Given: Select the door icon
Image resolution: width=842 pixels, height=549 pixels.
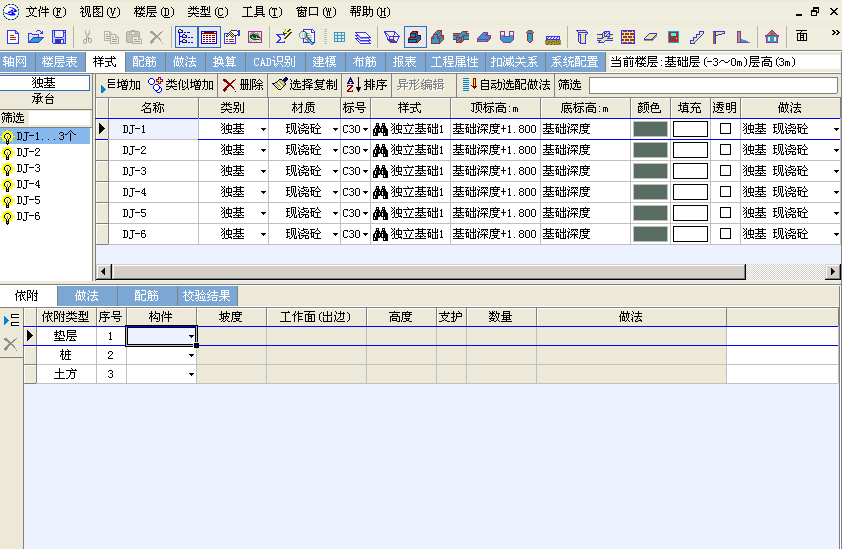Looking at the screenshot, I should [x=673, y=37].
